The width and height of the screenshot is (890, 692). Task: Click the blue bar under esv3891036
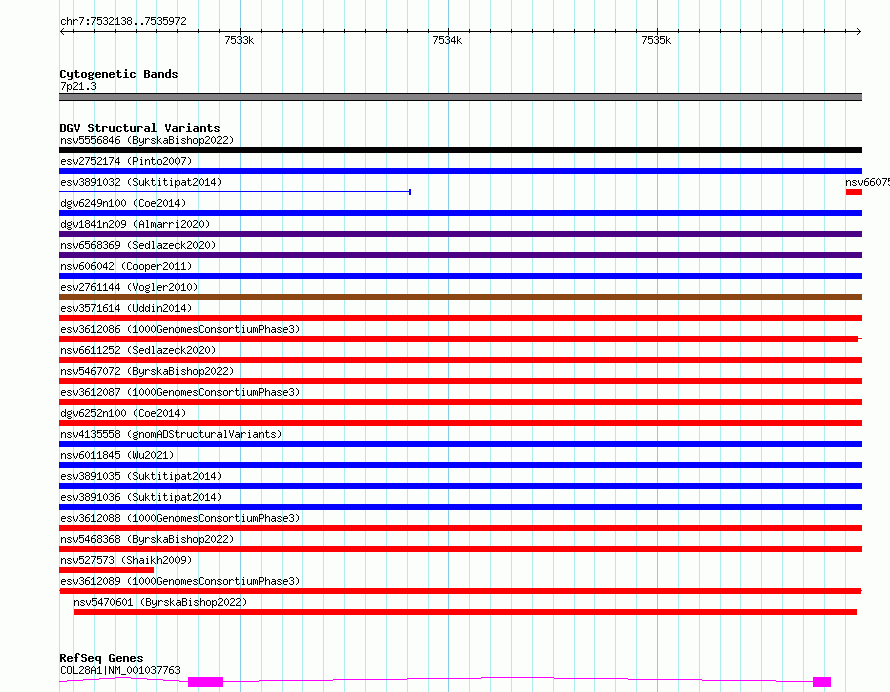tap(460, 507)
